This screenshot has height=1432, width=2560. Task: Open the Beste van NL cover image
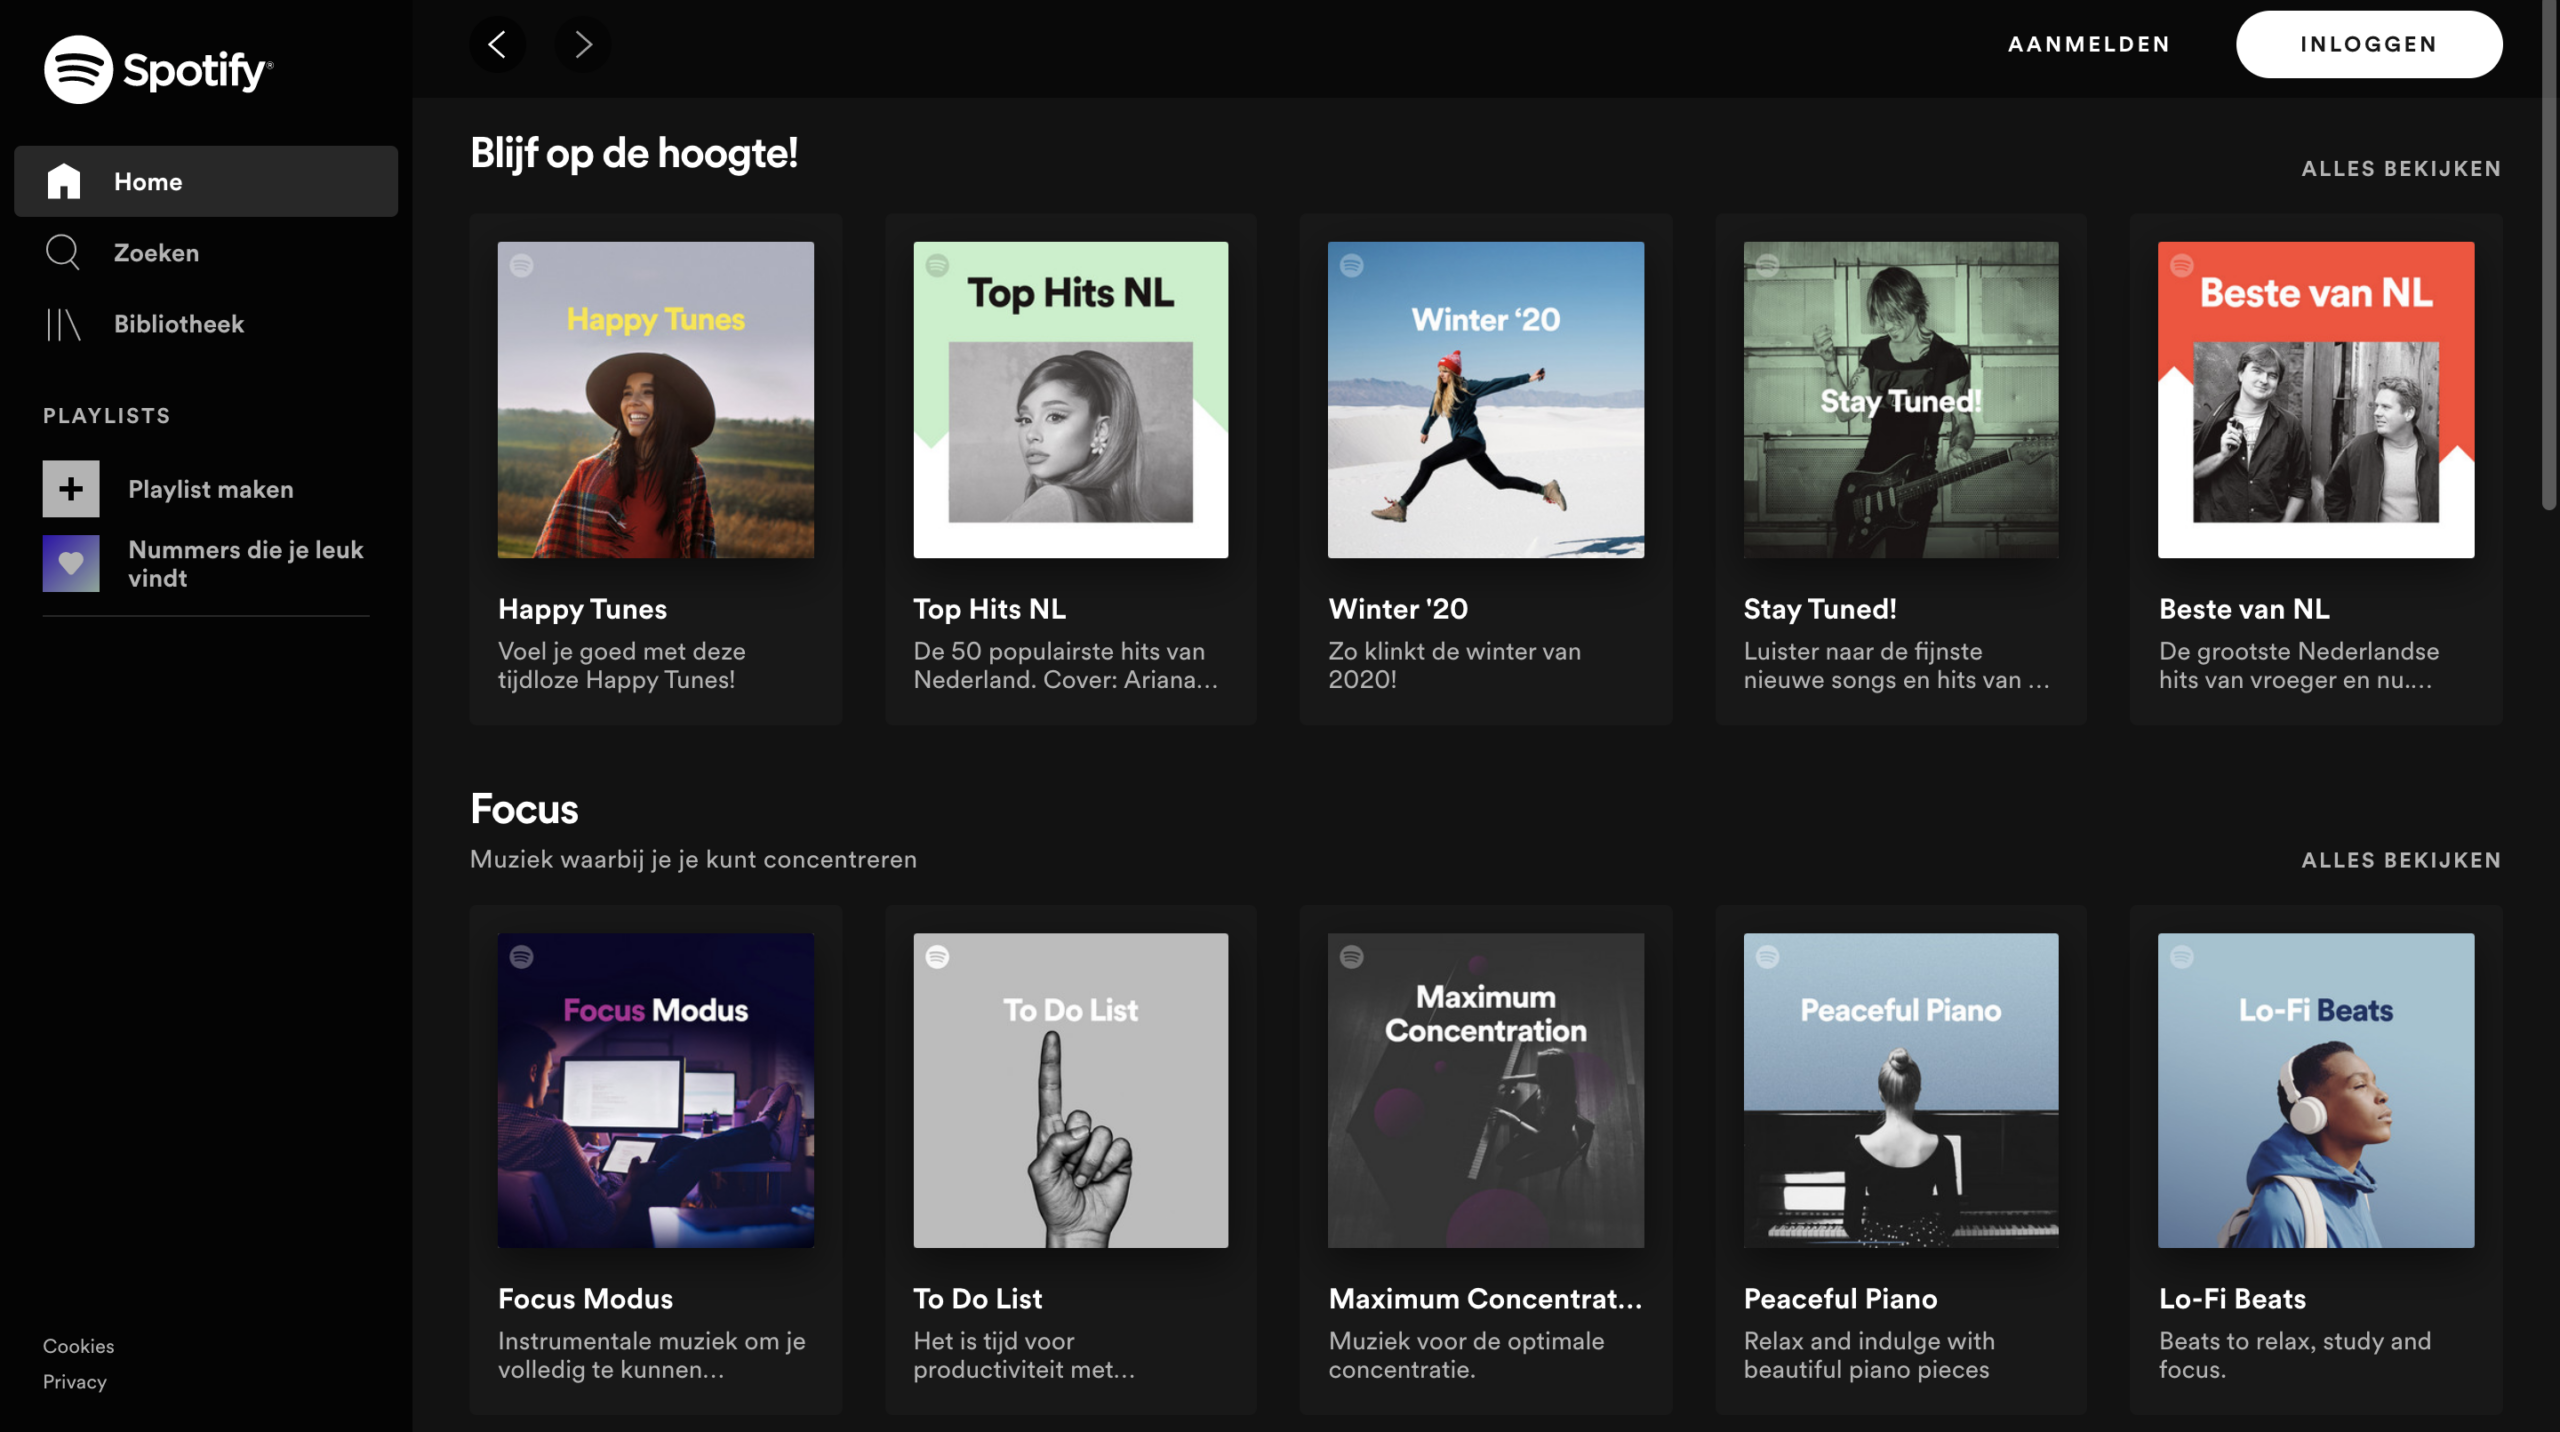pyautogui.click(x=2316, y=400)
